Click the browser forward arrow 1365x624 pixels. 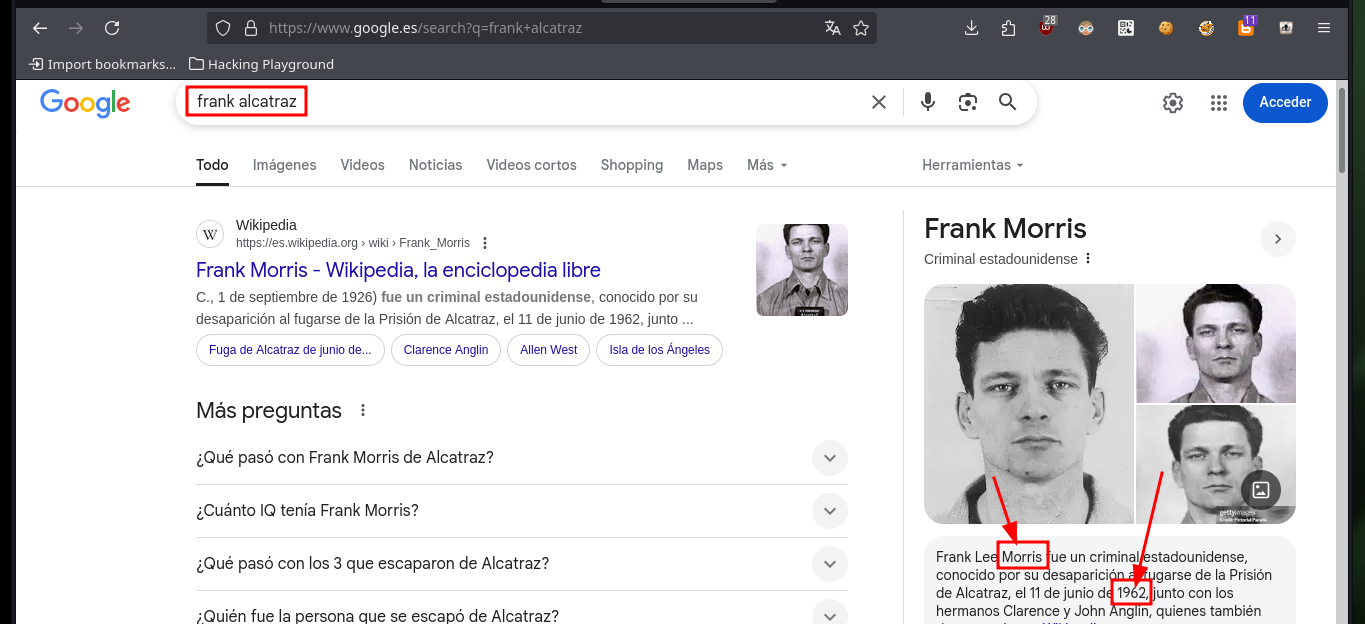point(76,28)
